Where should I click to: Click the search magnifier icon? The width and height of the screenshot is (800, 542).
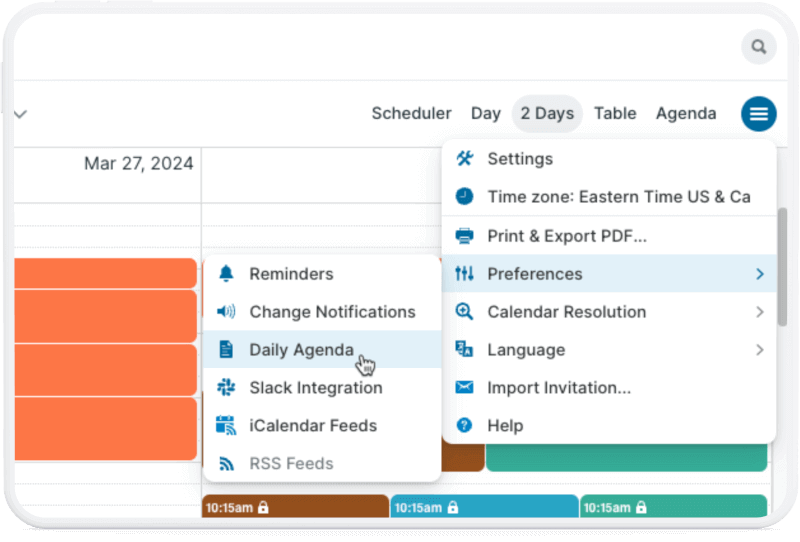pyautogui.click(x=758, y=47)
